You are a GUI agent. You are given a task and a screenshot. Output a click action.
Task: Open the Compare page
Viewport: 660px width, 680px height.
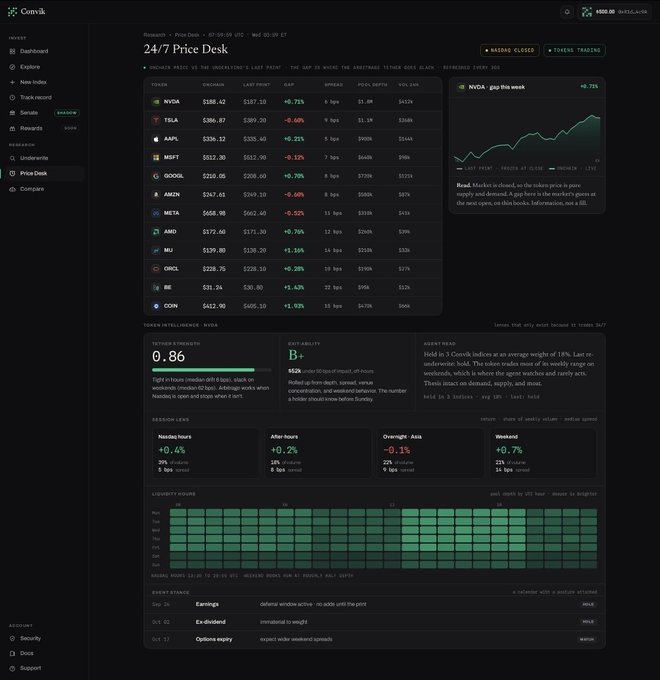(x=32, y=189)
